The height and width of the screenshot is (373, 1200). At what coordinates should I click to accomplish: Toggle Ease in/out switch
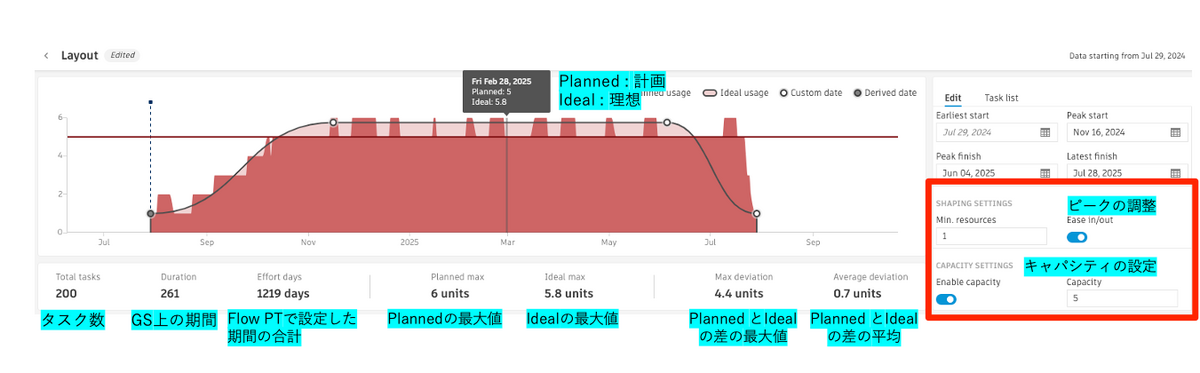click(x=1077, y=237)
